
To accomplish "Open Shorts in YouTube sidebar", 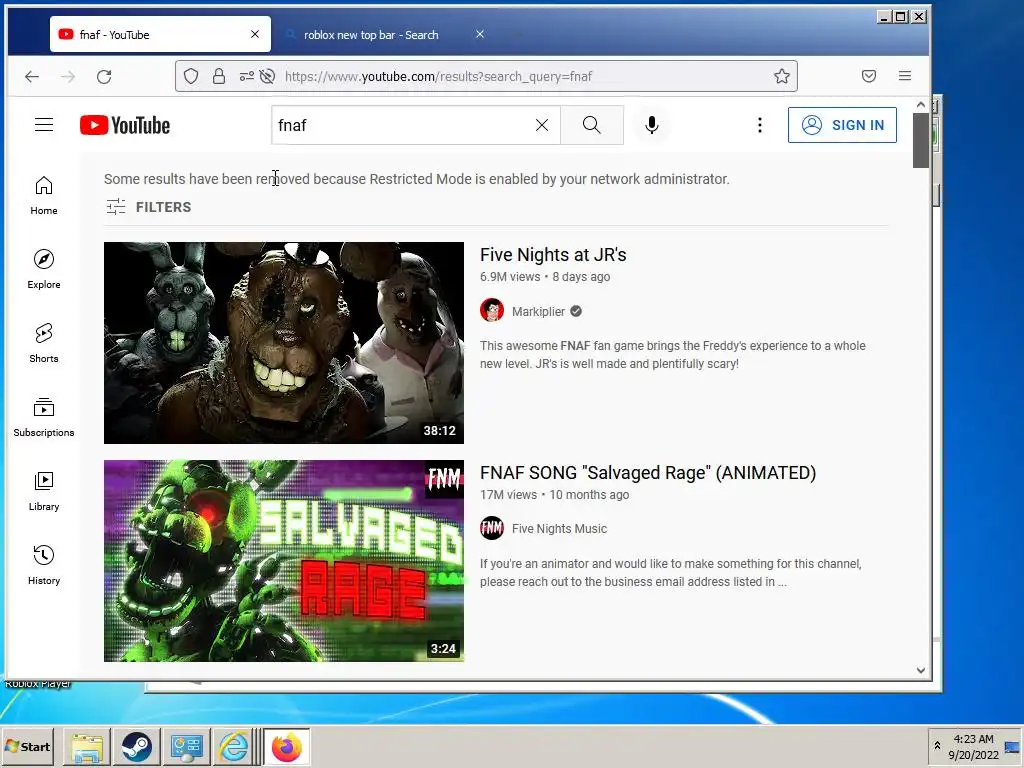I will pos(44,343).
